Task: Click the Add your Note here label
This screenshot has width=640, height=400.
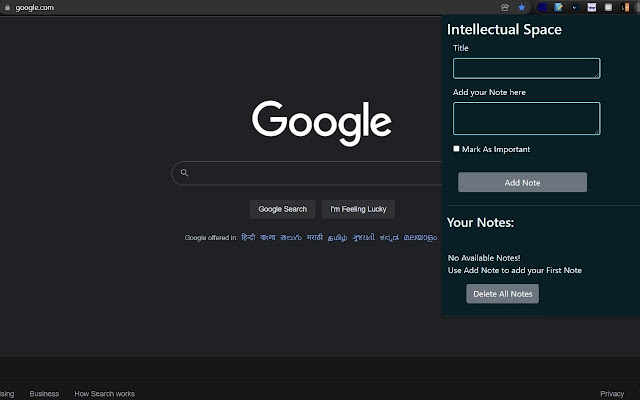Action: 489,92
